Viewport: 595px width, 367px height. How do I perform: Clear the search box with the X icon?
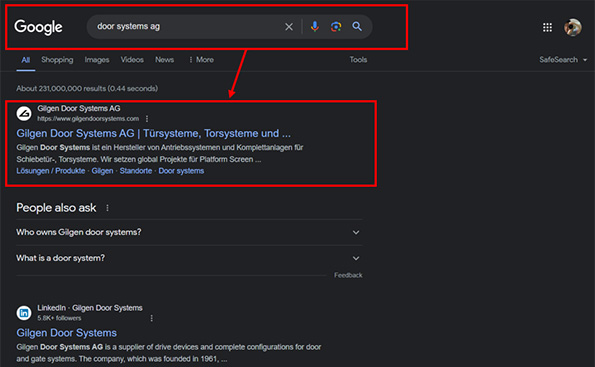[x=289, y=27]
